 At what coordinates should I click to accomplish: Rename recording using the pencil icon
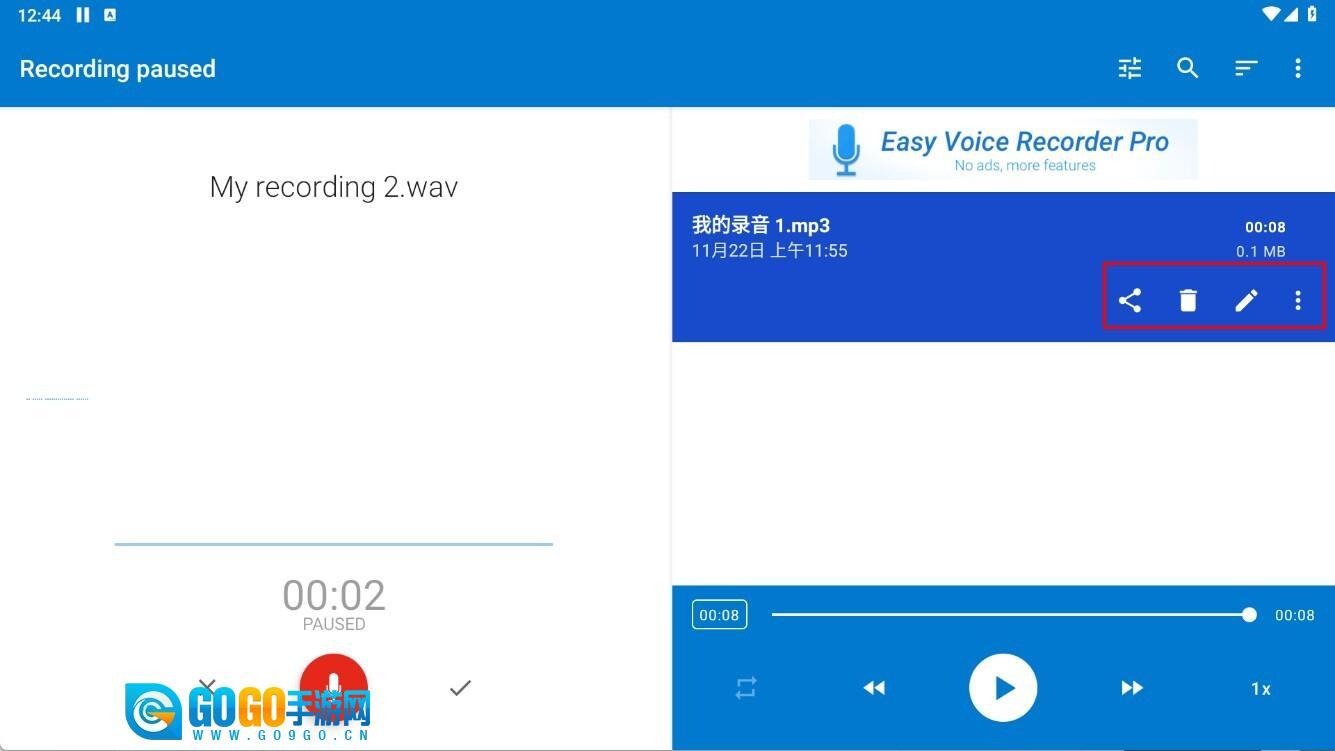pos(1246,300)
